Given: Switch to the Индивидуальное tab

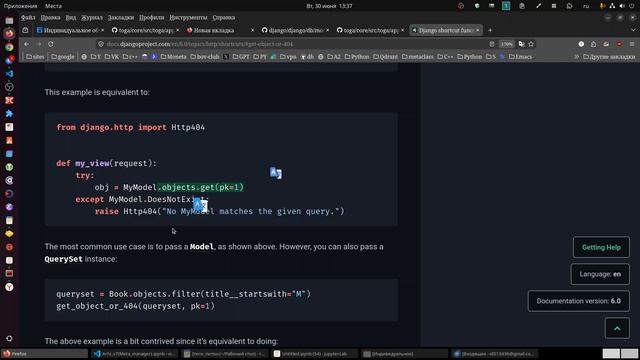Looking at the screenshot, I should tap(70, 30).
